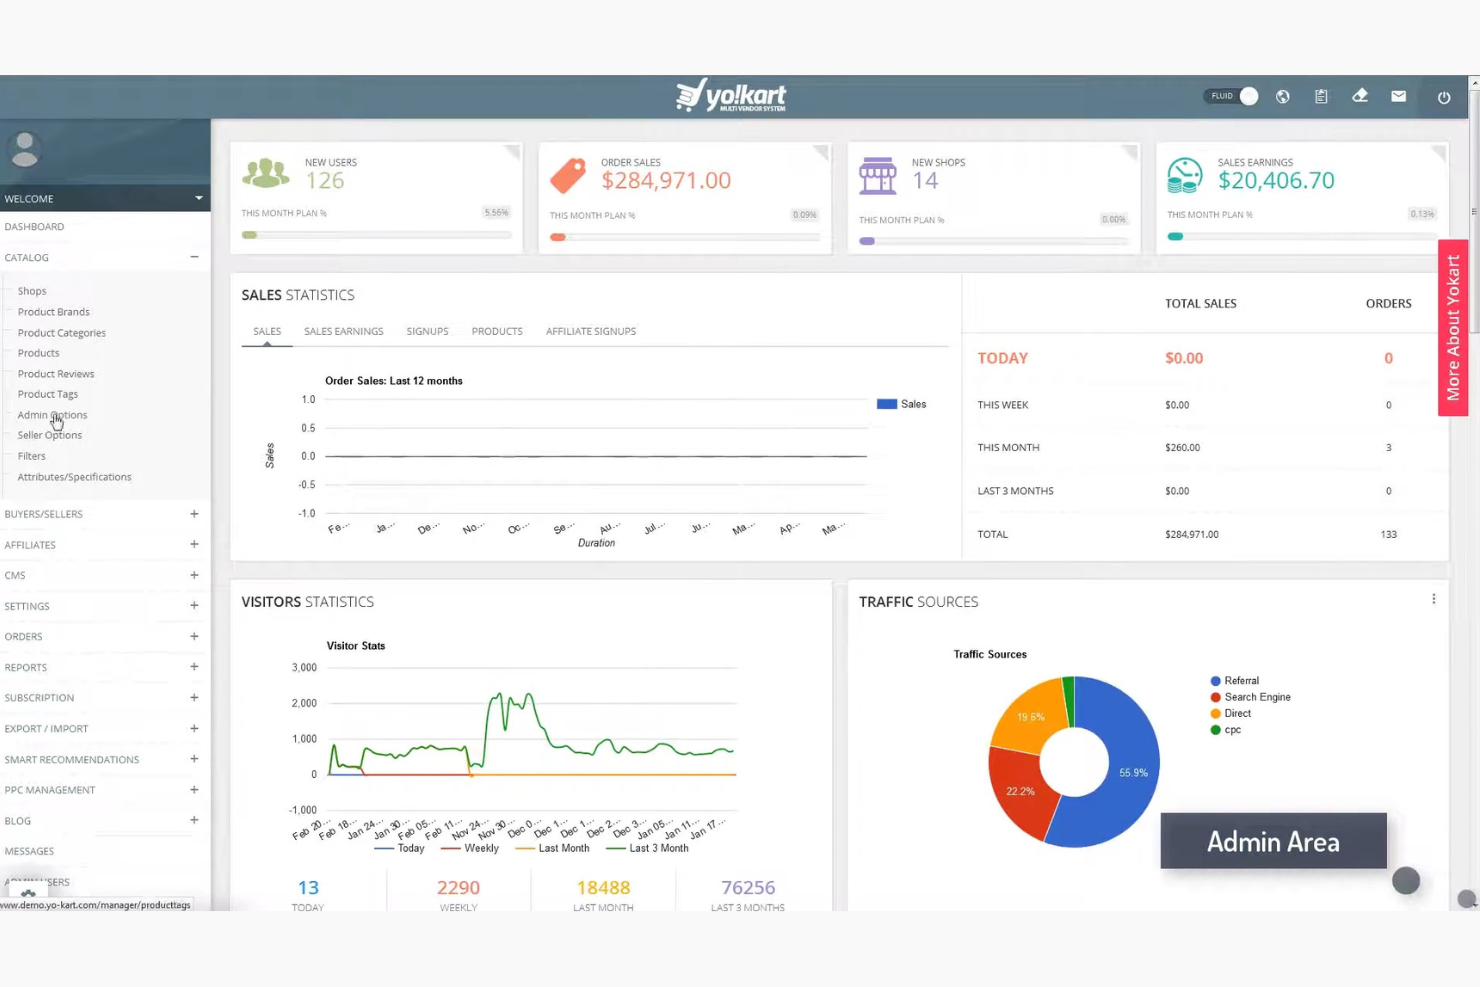Click the globe language icon in header
Image resolution: width=1480 pixels, height=987 pixels.
pos(1283,96)
